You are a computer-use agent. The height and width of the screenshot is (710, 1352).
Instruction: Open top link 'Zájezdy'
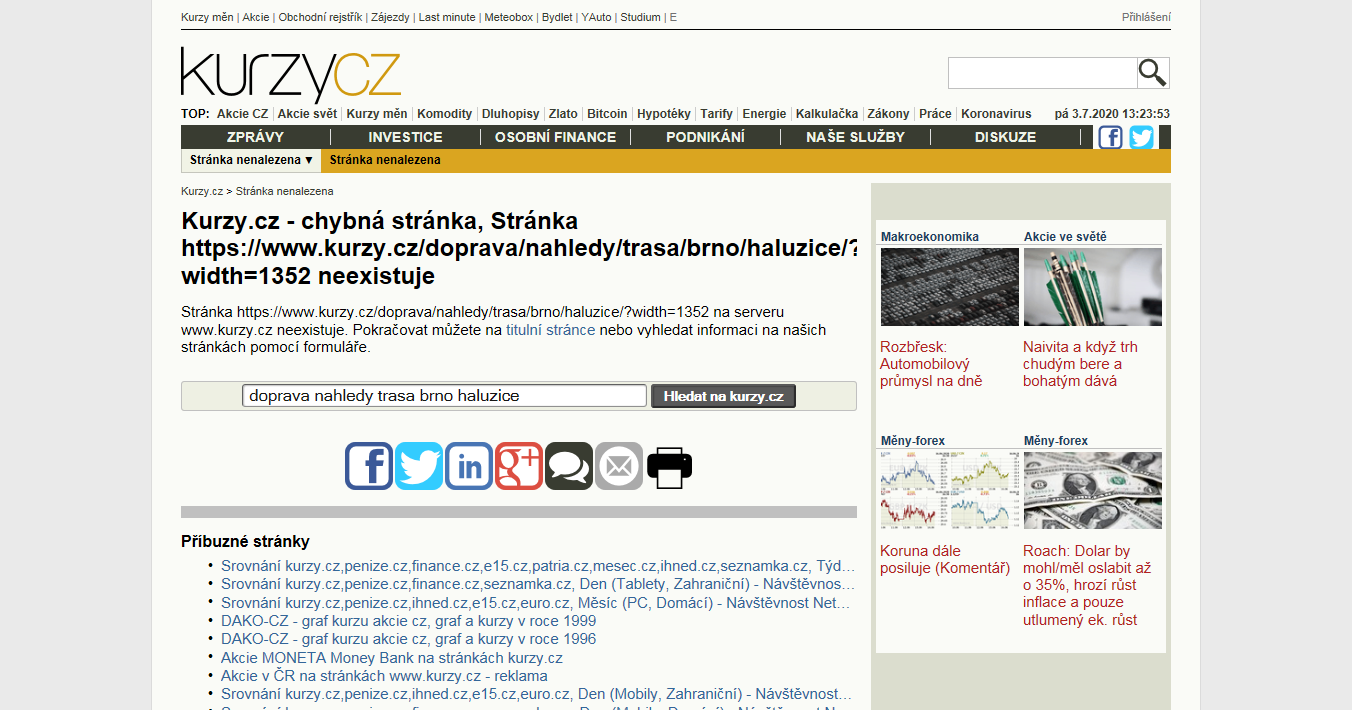point(391,17)
